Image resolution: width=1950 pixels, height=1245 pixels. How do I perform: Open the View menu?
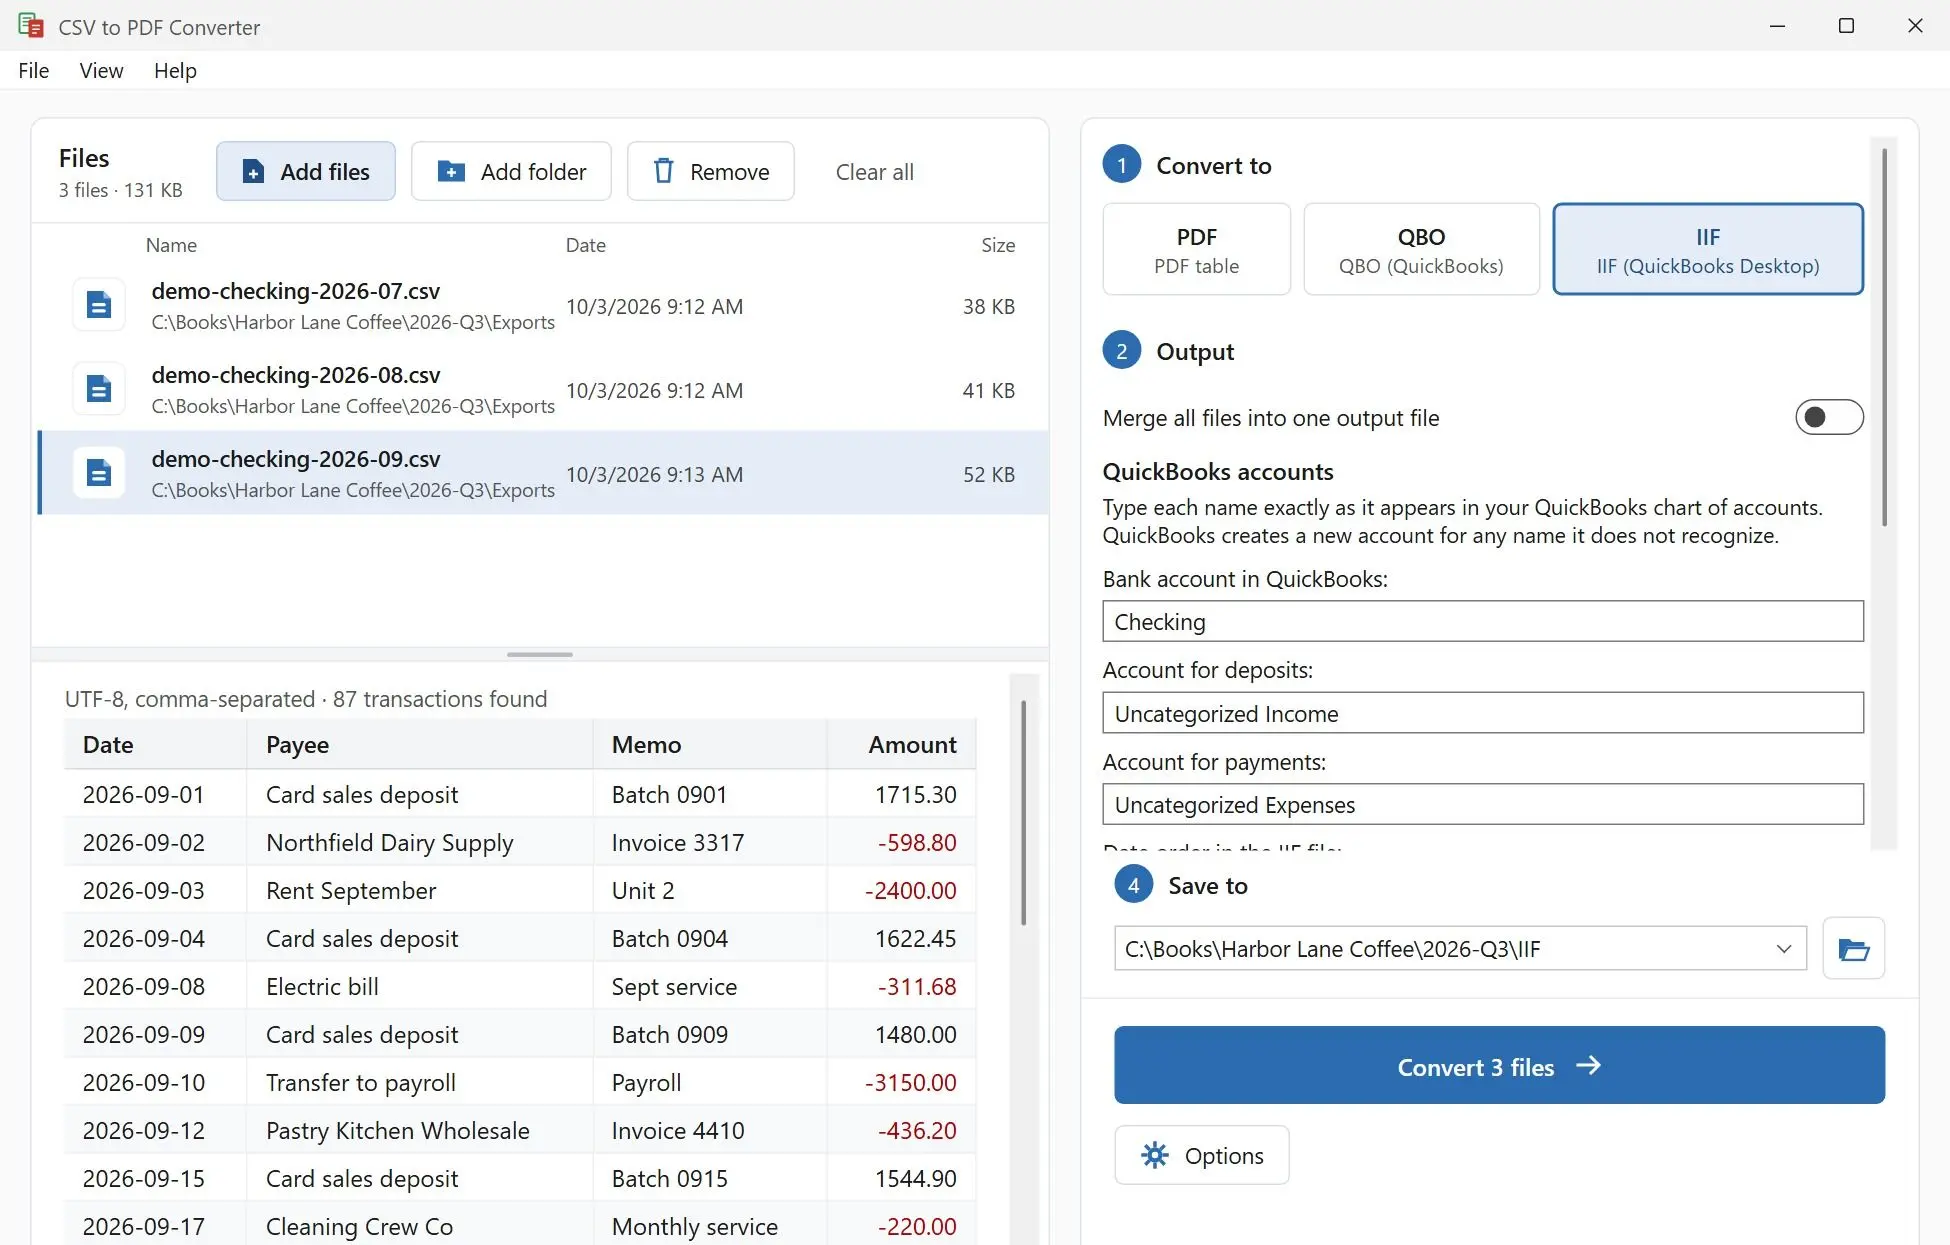pyautogui.click(x=101, y=70)
